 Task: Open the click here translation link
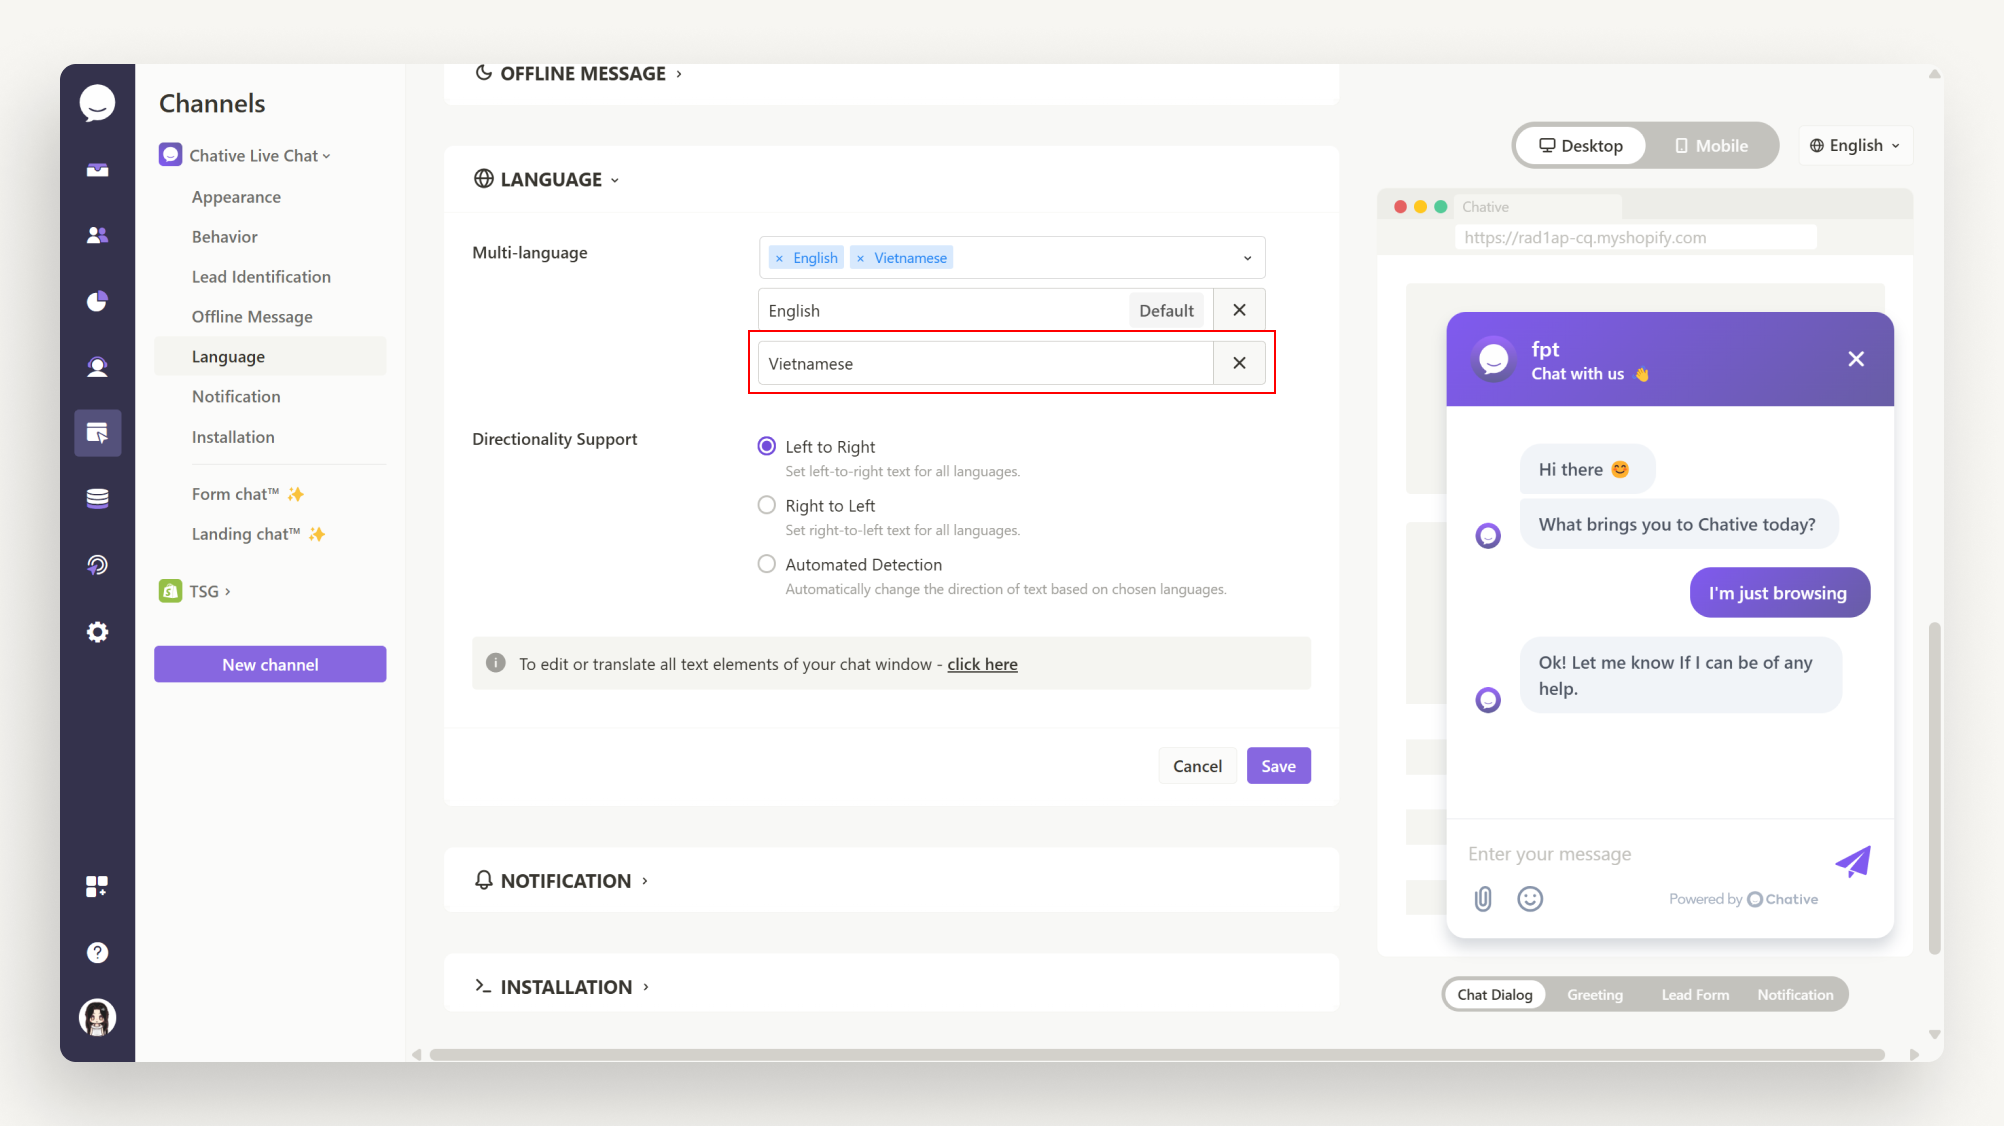click(982, 663)
